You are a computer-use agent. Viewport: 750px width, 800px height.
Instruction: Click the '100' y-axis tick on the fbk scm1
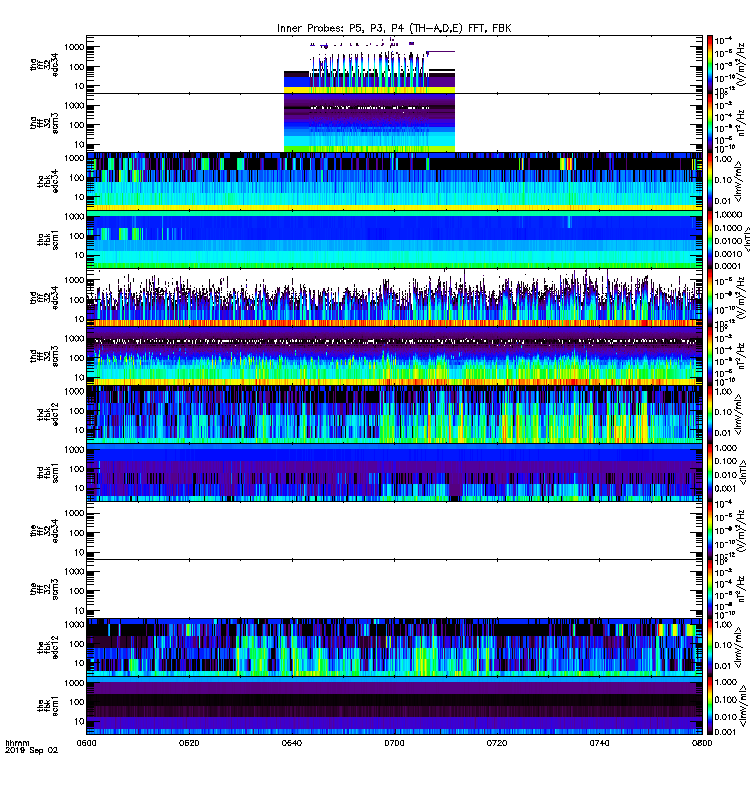77,702
